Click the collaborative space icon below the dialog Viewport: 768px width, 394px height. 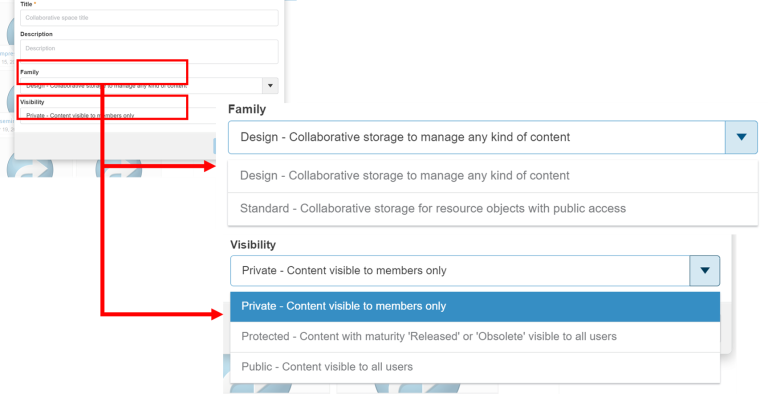29,168
